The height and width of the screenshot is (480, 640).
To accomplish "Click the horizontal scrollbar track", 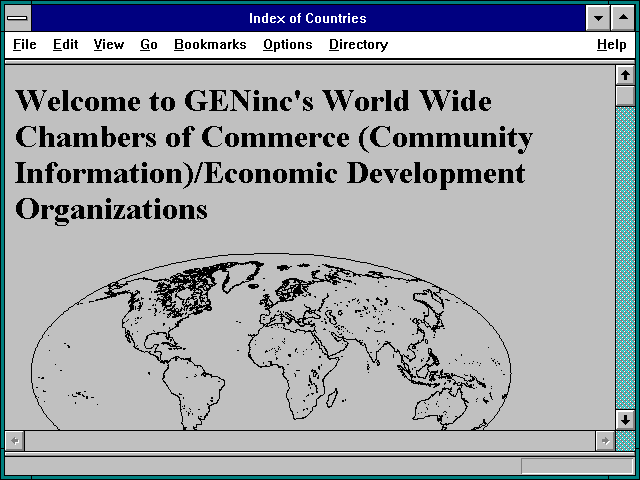I will pyautogui.click(x=310, y=441).
